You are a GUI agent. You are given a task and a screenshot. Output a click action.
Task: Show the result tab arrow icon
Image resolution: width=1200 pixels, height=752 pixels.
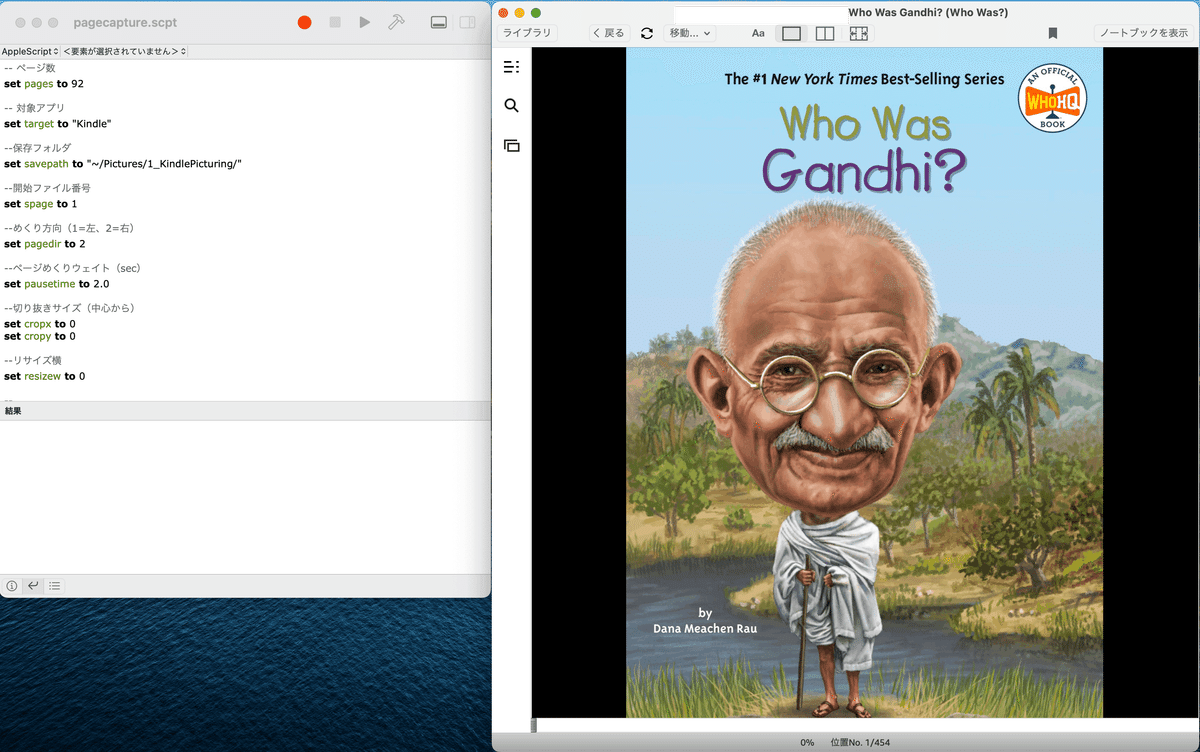33,586
